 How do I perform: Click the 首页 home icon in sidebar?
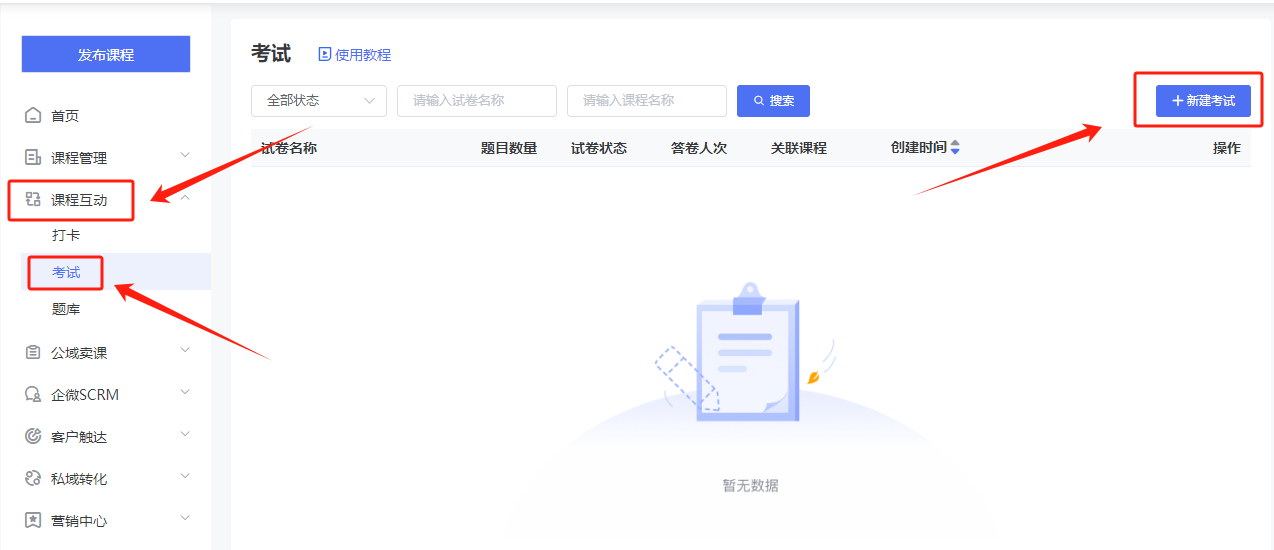click(33, 116)
